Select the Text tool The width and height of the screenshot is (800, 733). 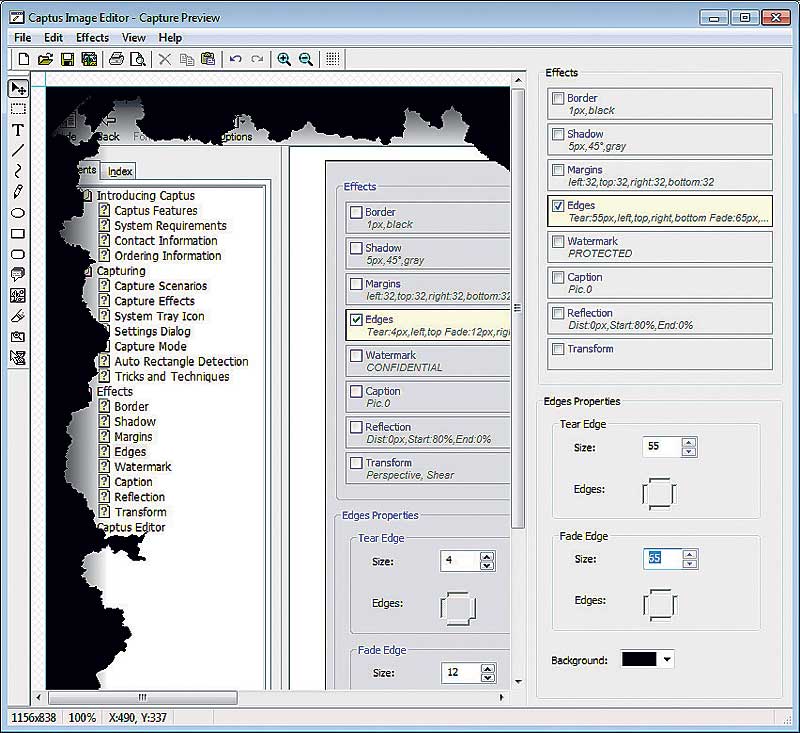coord(18,130)
